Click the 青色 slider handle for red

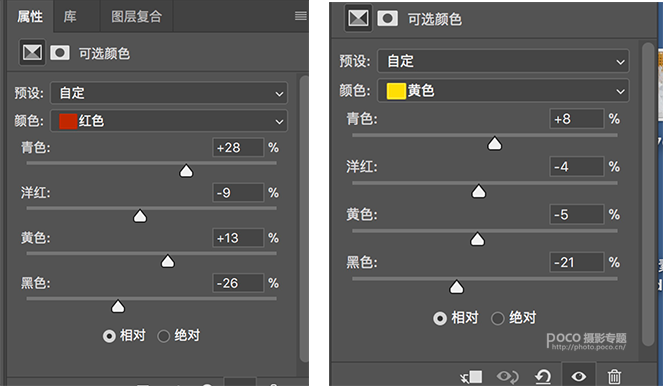pos(186,171)
